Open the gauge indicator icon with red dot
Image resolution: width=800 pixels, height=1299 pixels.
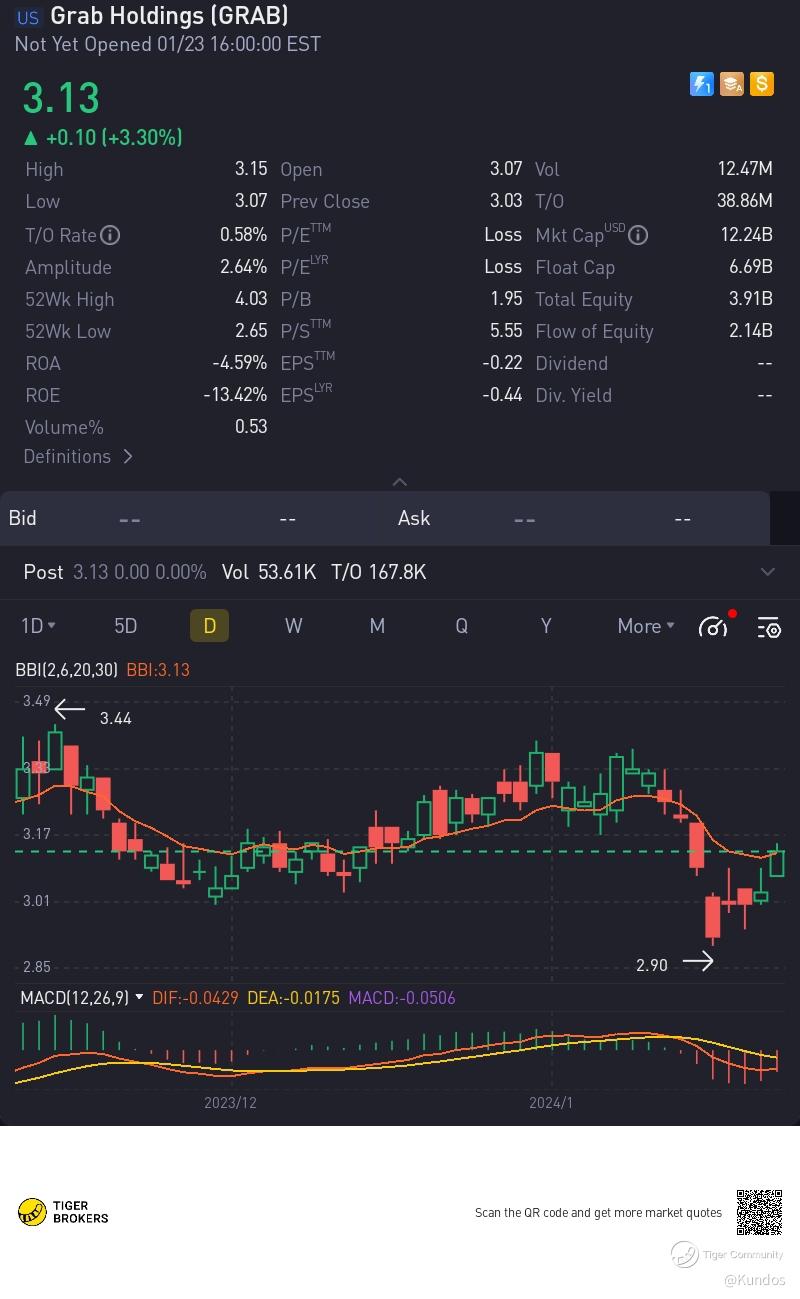[x=714, y=626]
